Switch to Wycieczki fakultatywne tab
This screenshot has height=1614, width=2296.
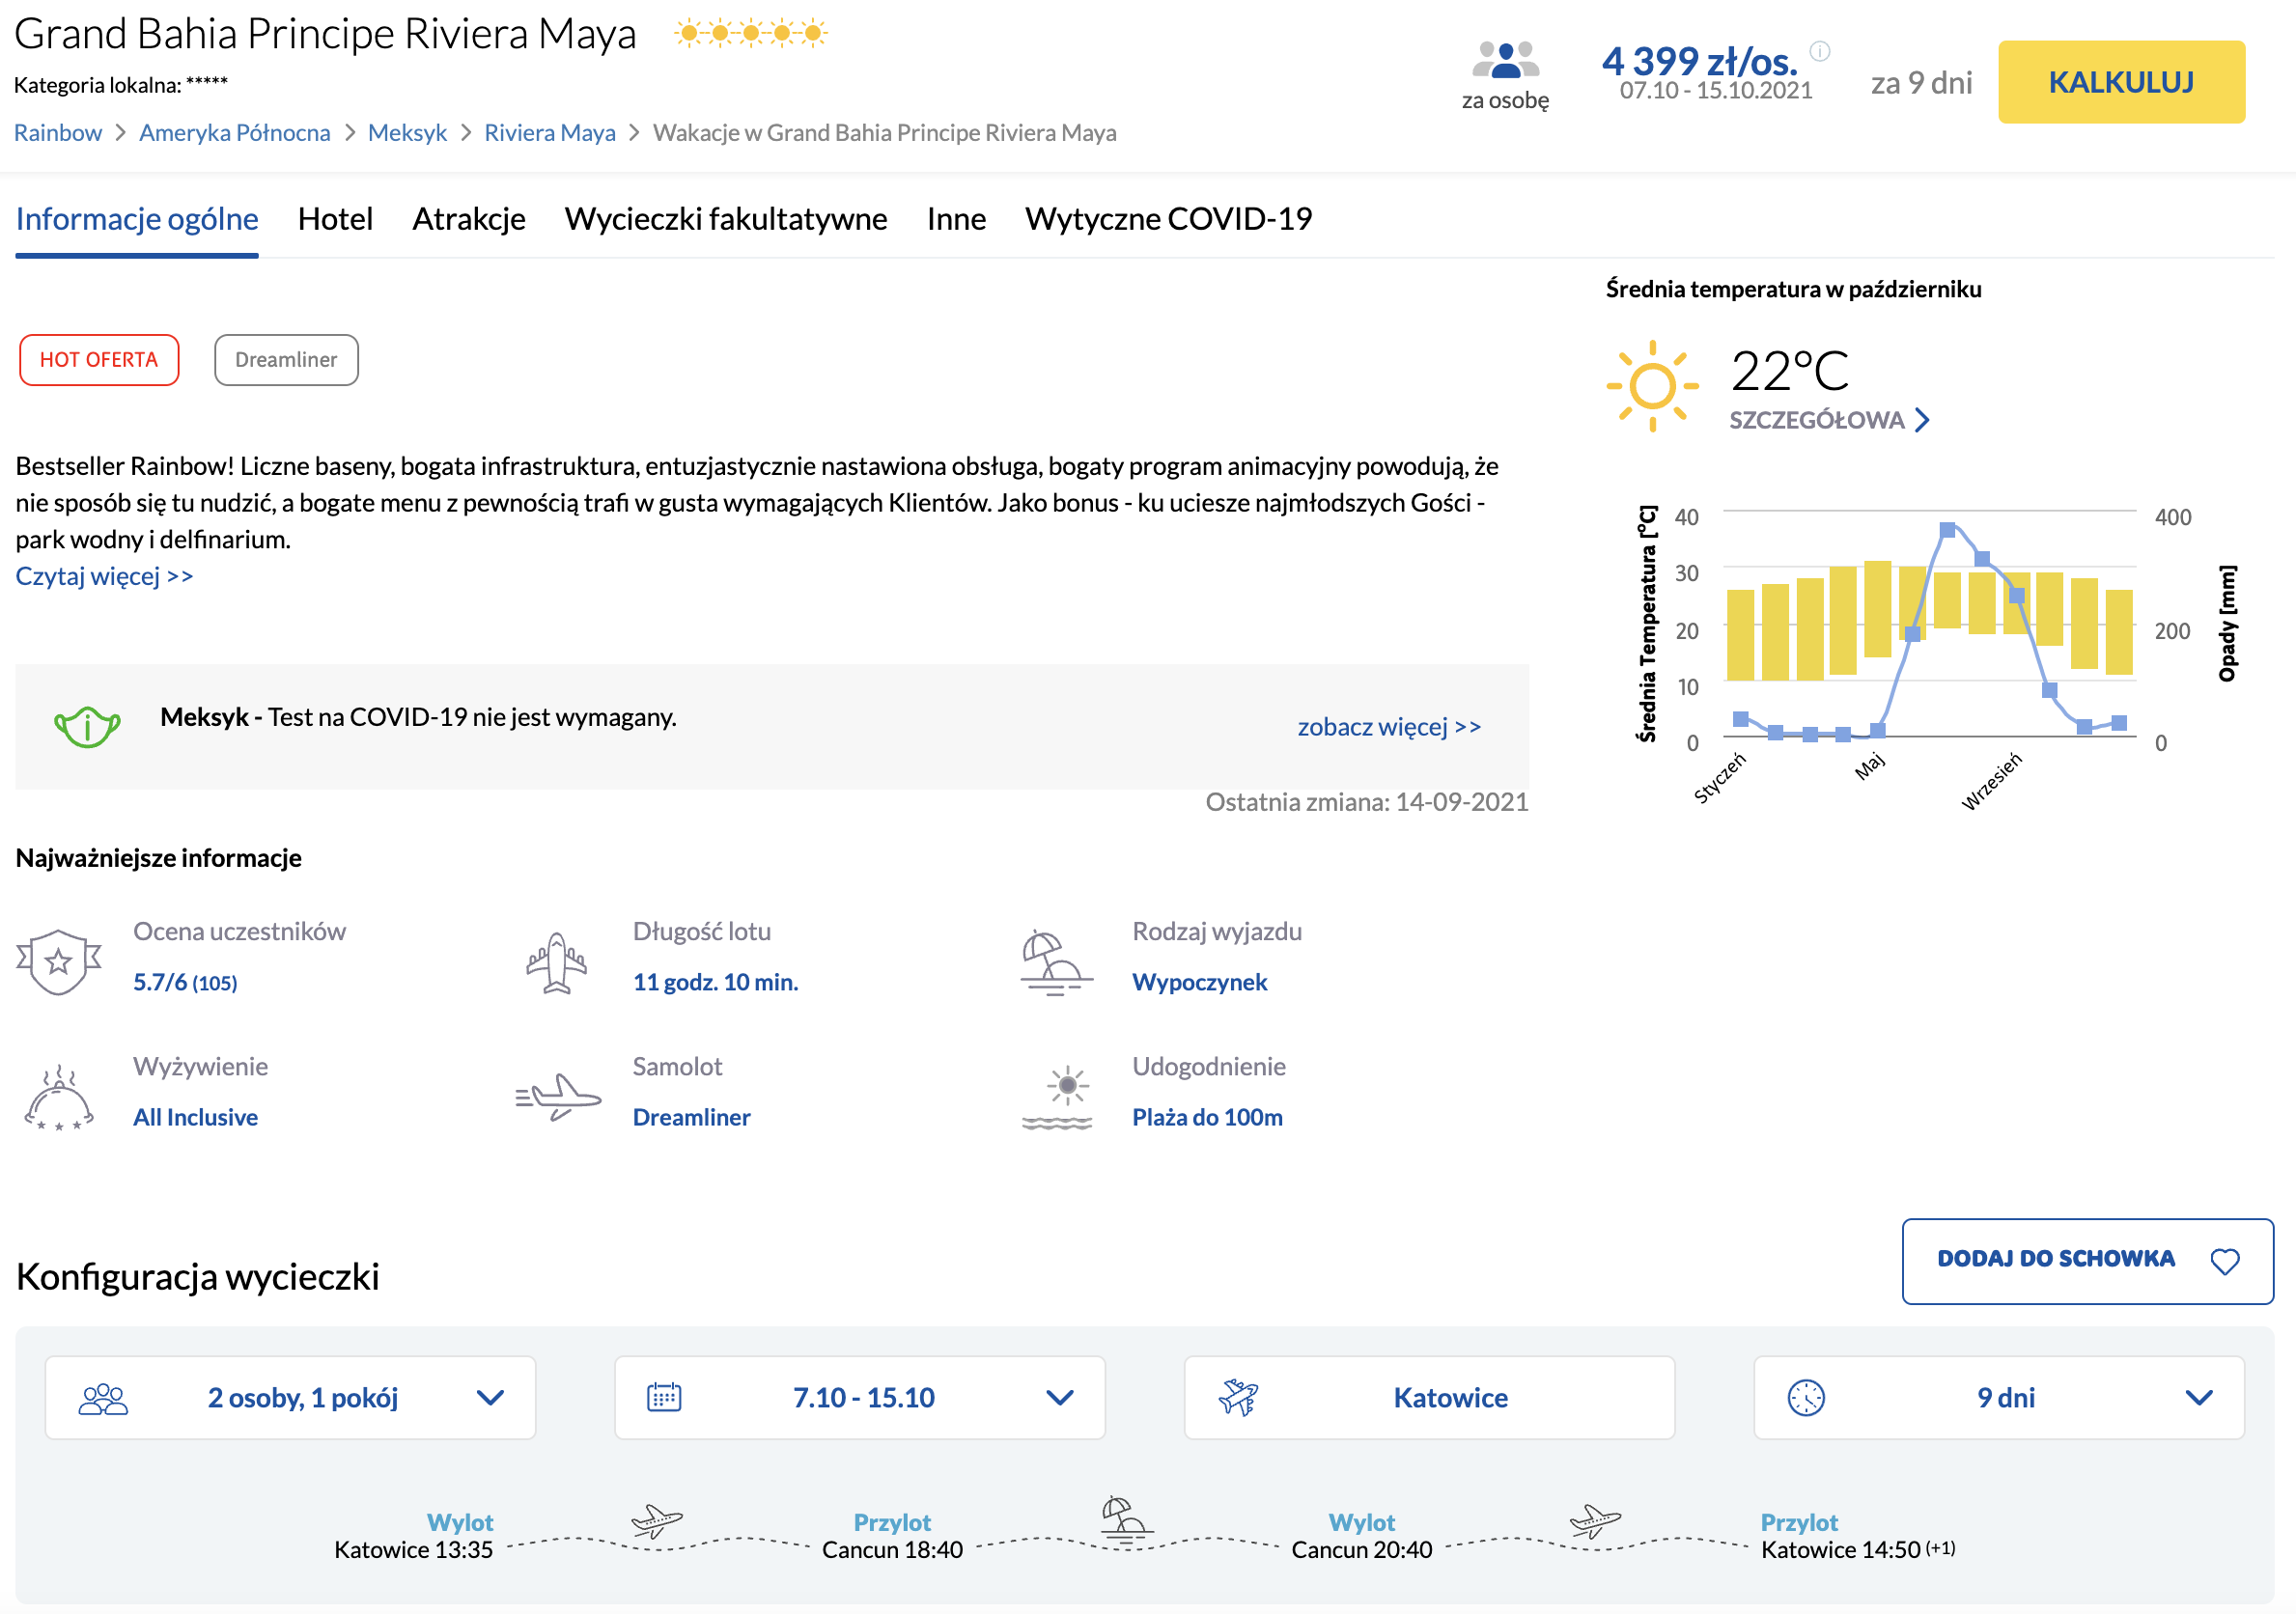point(726,219)
